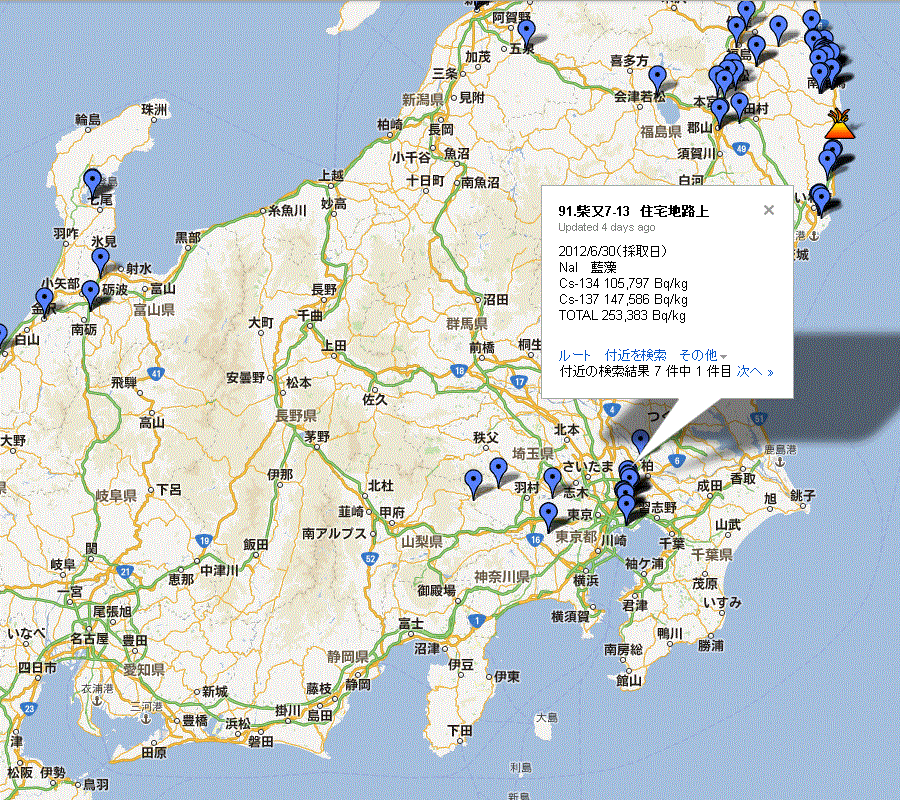Image resolution: width=900 pixels, height=800 pixels.
Task: Click the TOTAL 253,383 Bq/kg value
Action: [622, 315]
